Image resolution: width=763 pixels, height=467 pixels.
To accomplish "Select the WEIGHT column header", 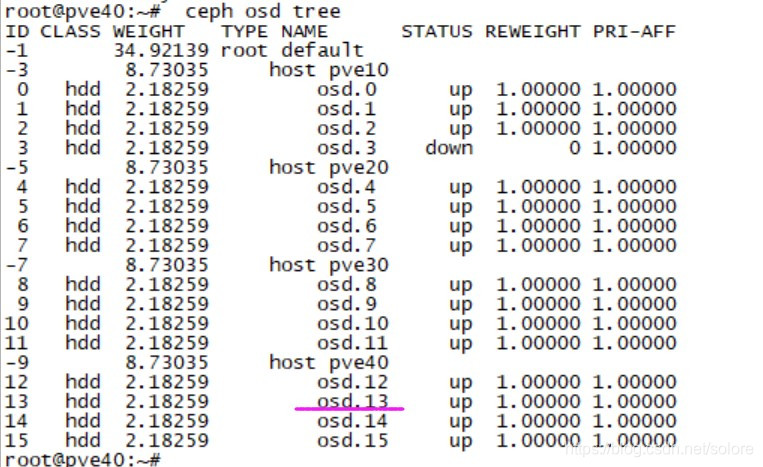I will [x=148, y=32].
